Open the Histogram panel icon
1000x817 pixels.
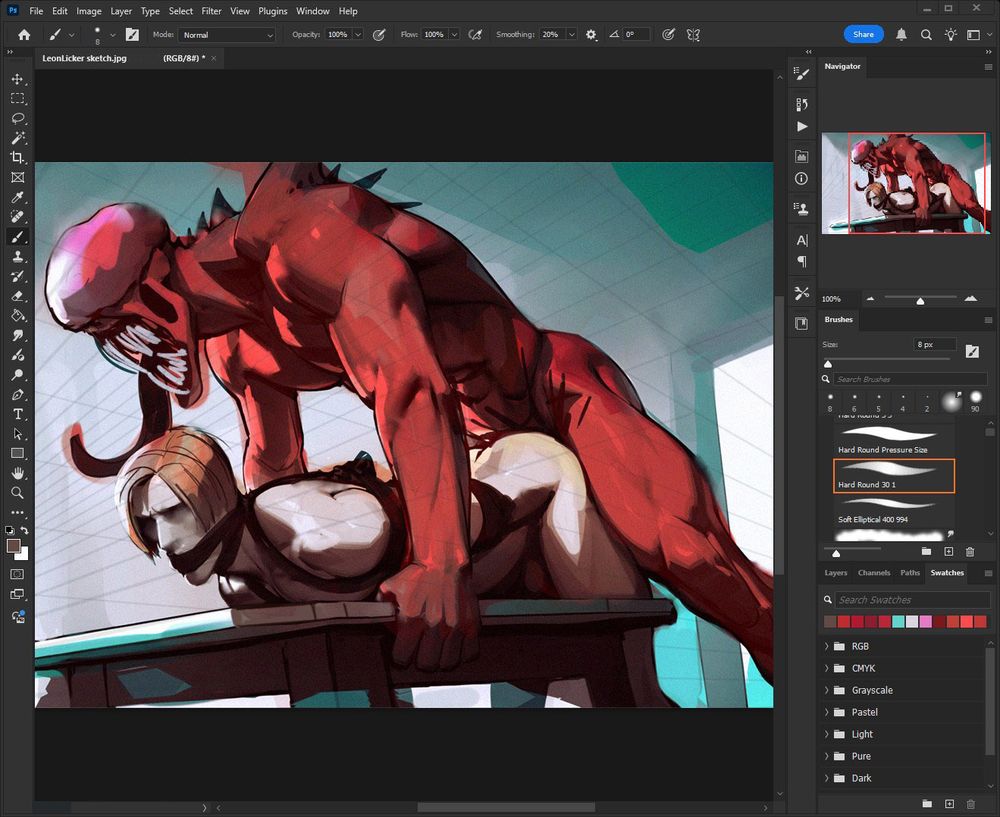pyautogui.click(x=802, y=156)
